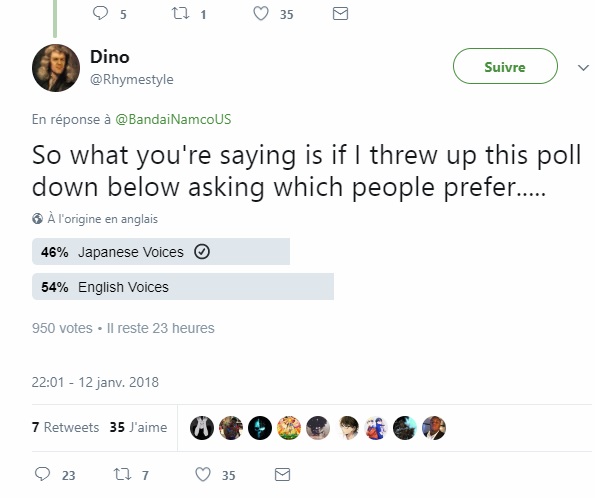The height and width of the screenshot is (498, 595).
Task: Click reply icon on parent tweet above
Action: coord(100,13)
